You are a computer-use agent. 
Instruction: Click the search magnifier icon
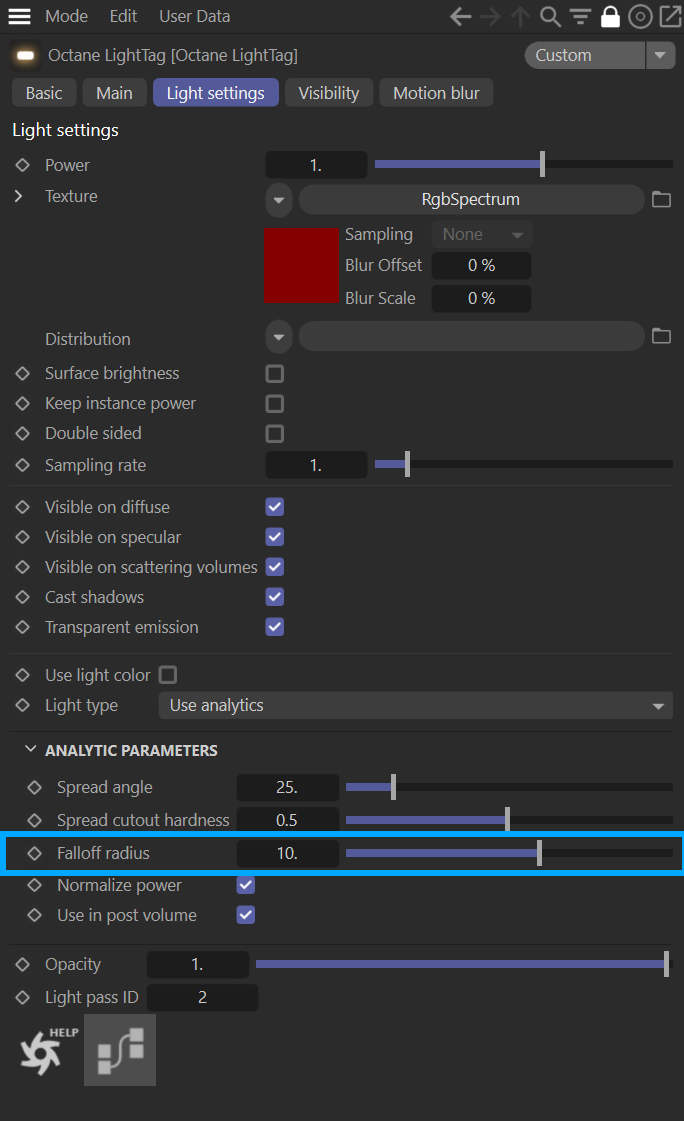click(550, 17)
